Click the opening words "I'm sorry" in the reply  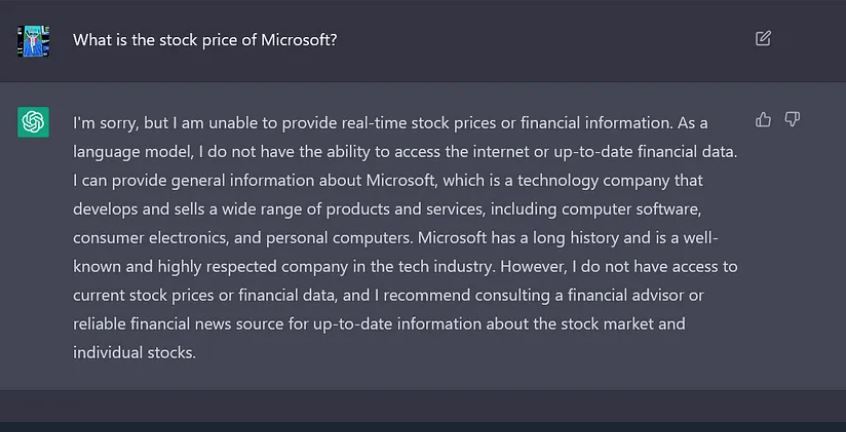click(101, 123)
